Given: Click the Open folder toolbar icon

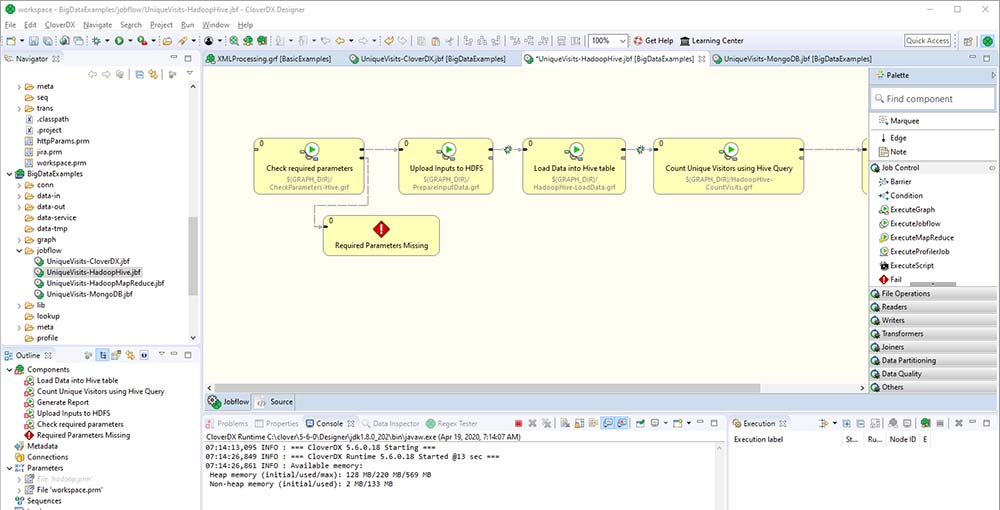Looking at the screenshot, I should (x=167, y=41).
